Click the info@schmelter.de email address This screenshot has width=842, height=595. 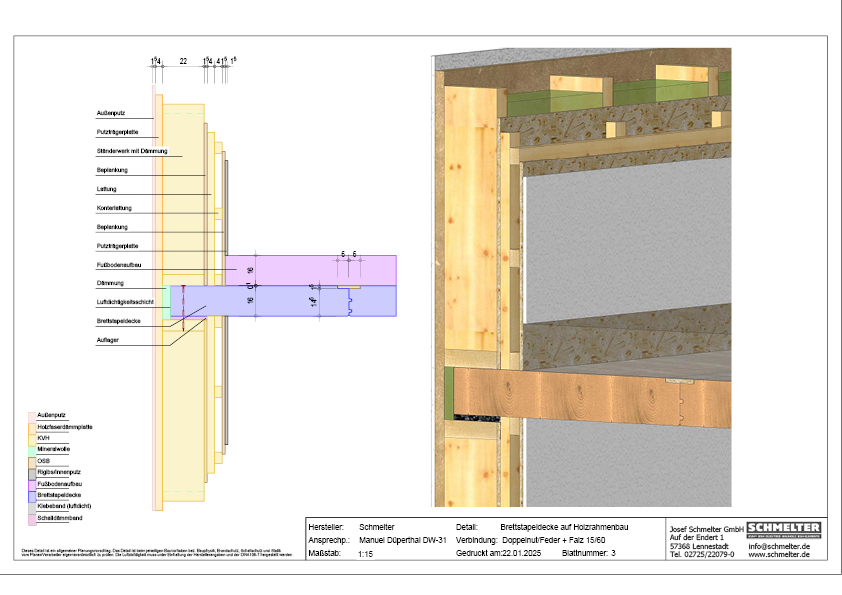[x=779, y=546]
